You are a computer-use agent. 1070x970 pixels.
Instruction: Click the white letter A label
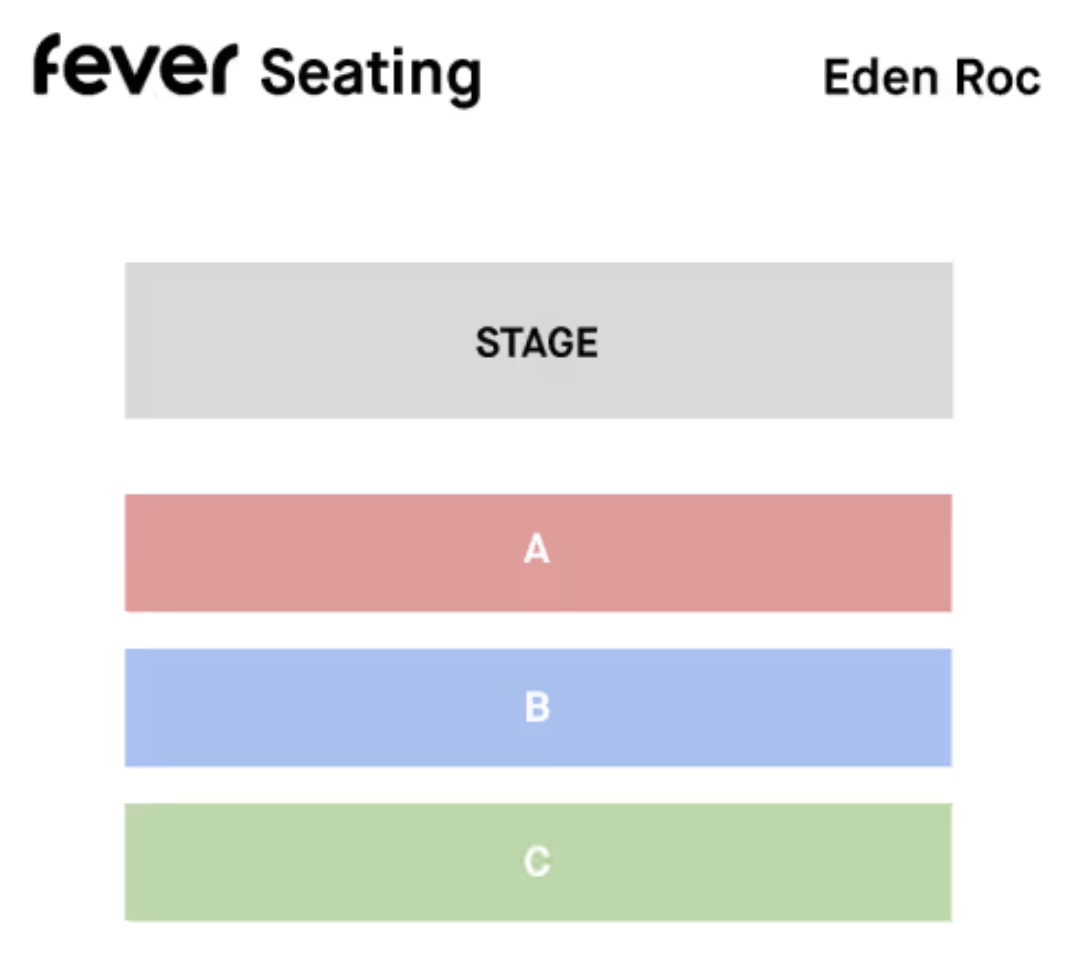537,550
